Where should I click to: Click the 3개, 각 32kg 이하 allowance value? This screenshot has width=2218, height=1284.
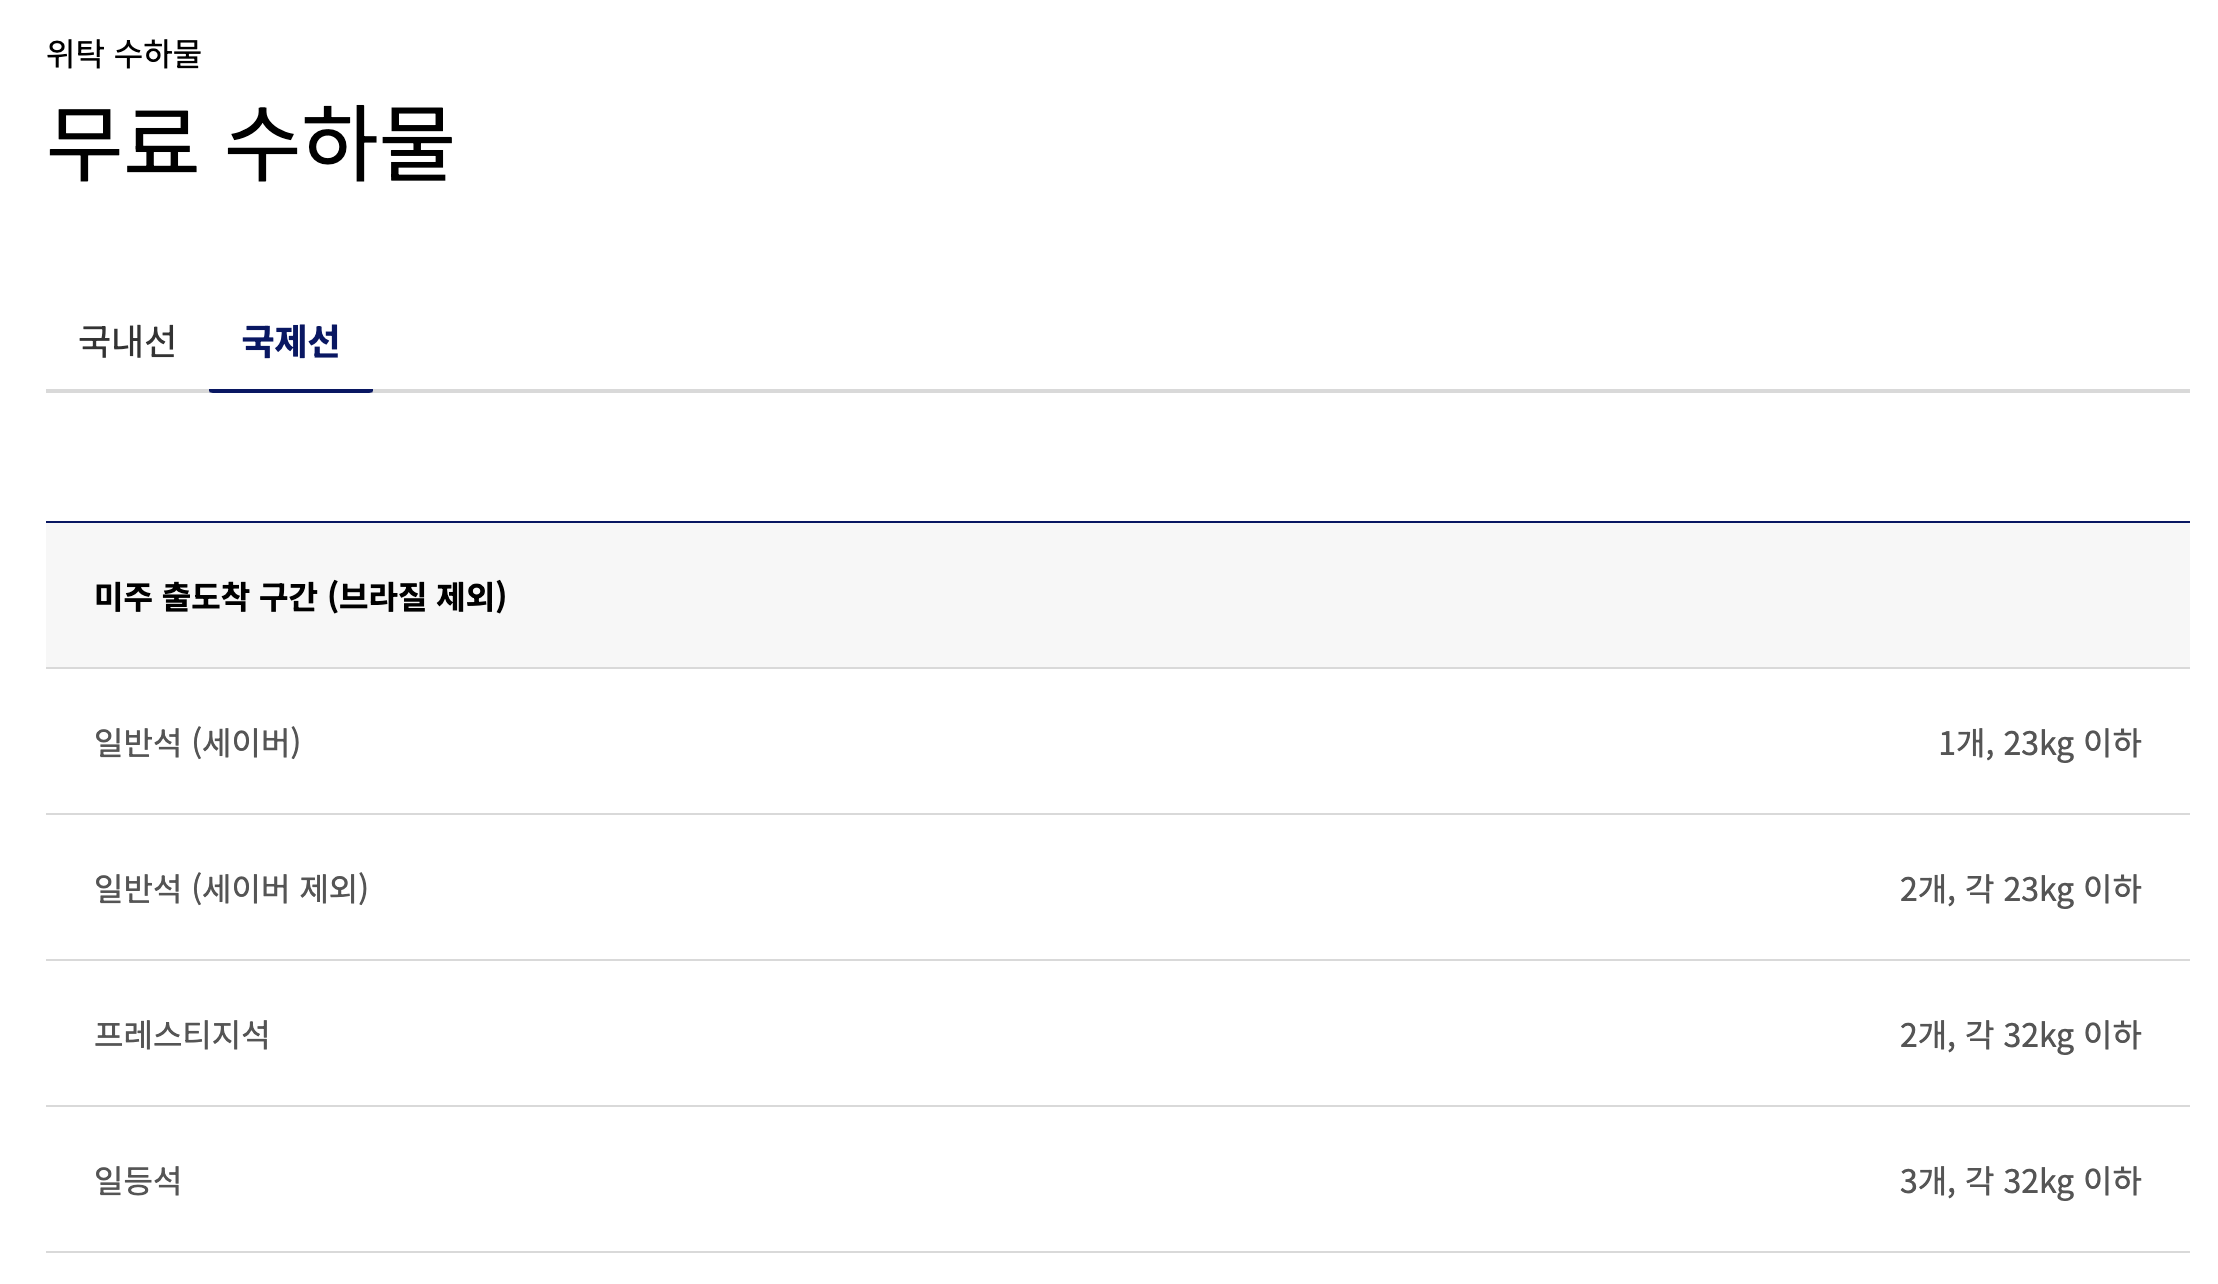tap(2021, 1181)
